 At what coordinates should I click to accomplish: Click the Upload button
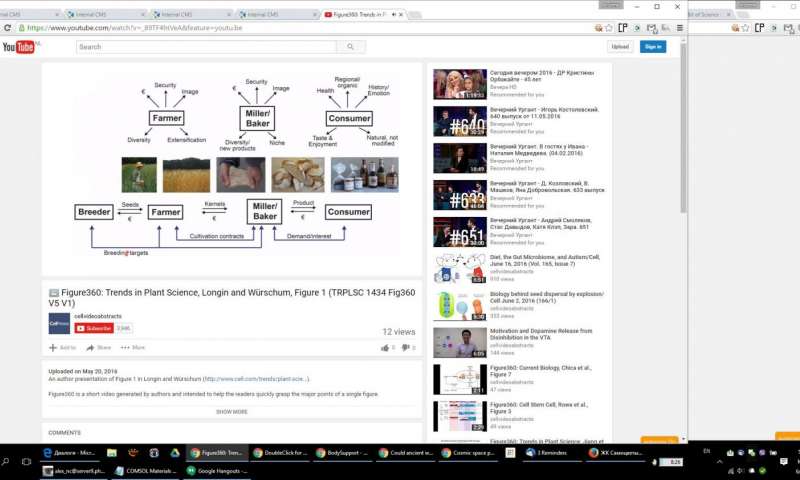pyautogui.click(x=620, y=47)
